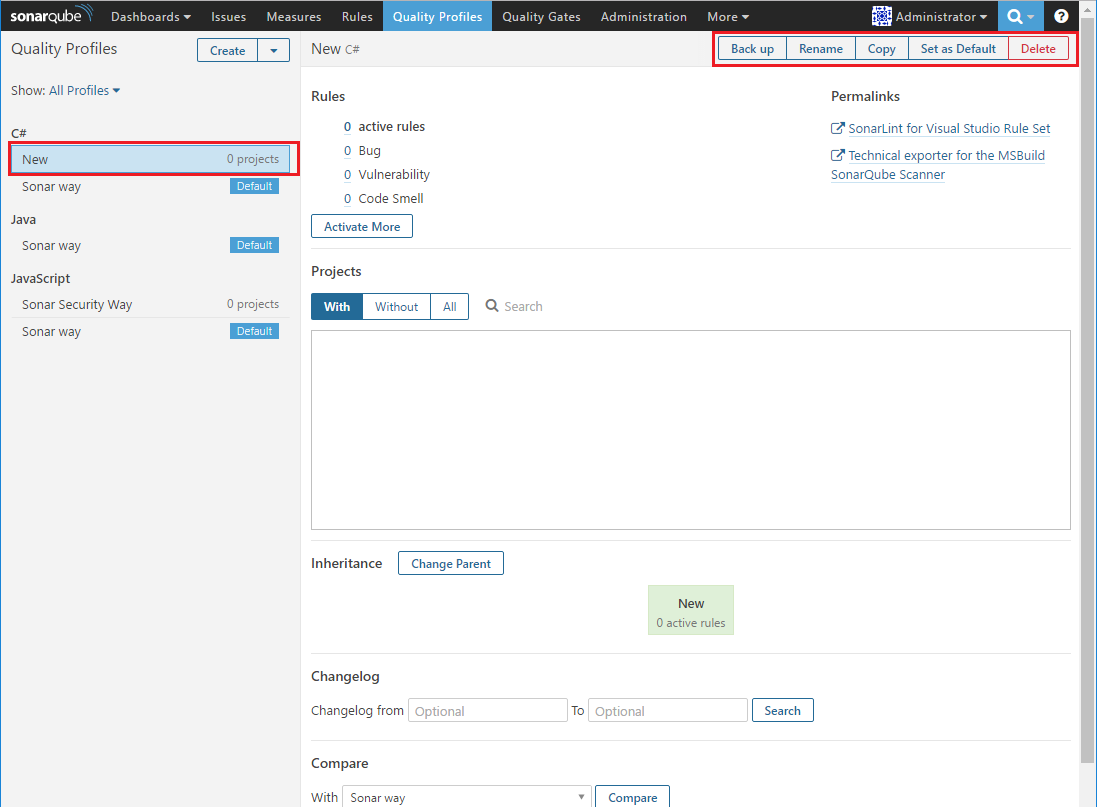Open the Compare With Sonar way dropdown

(467, 797)
